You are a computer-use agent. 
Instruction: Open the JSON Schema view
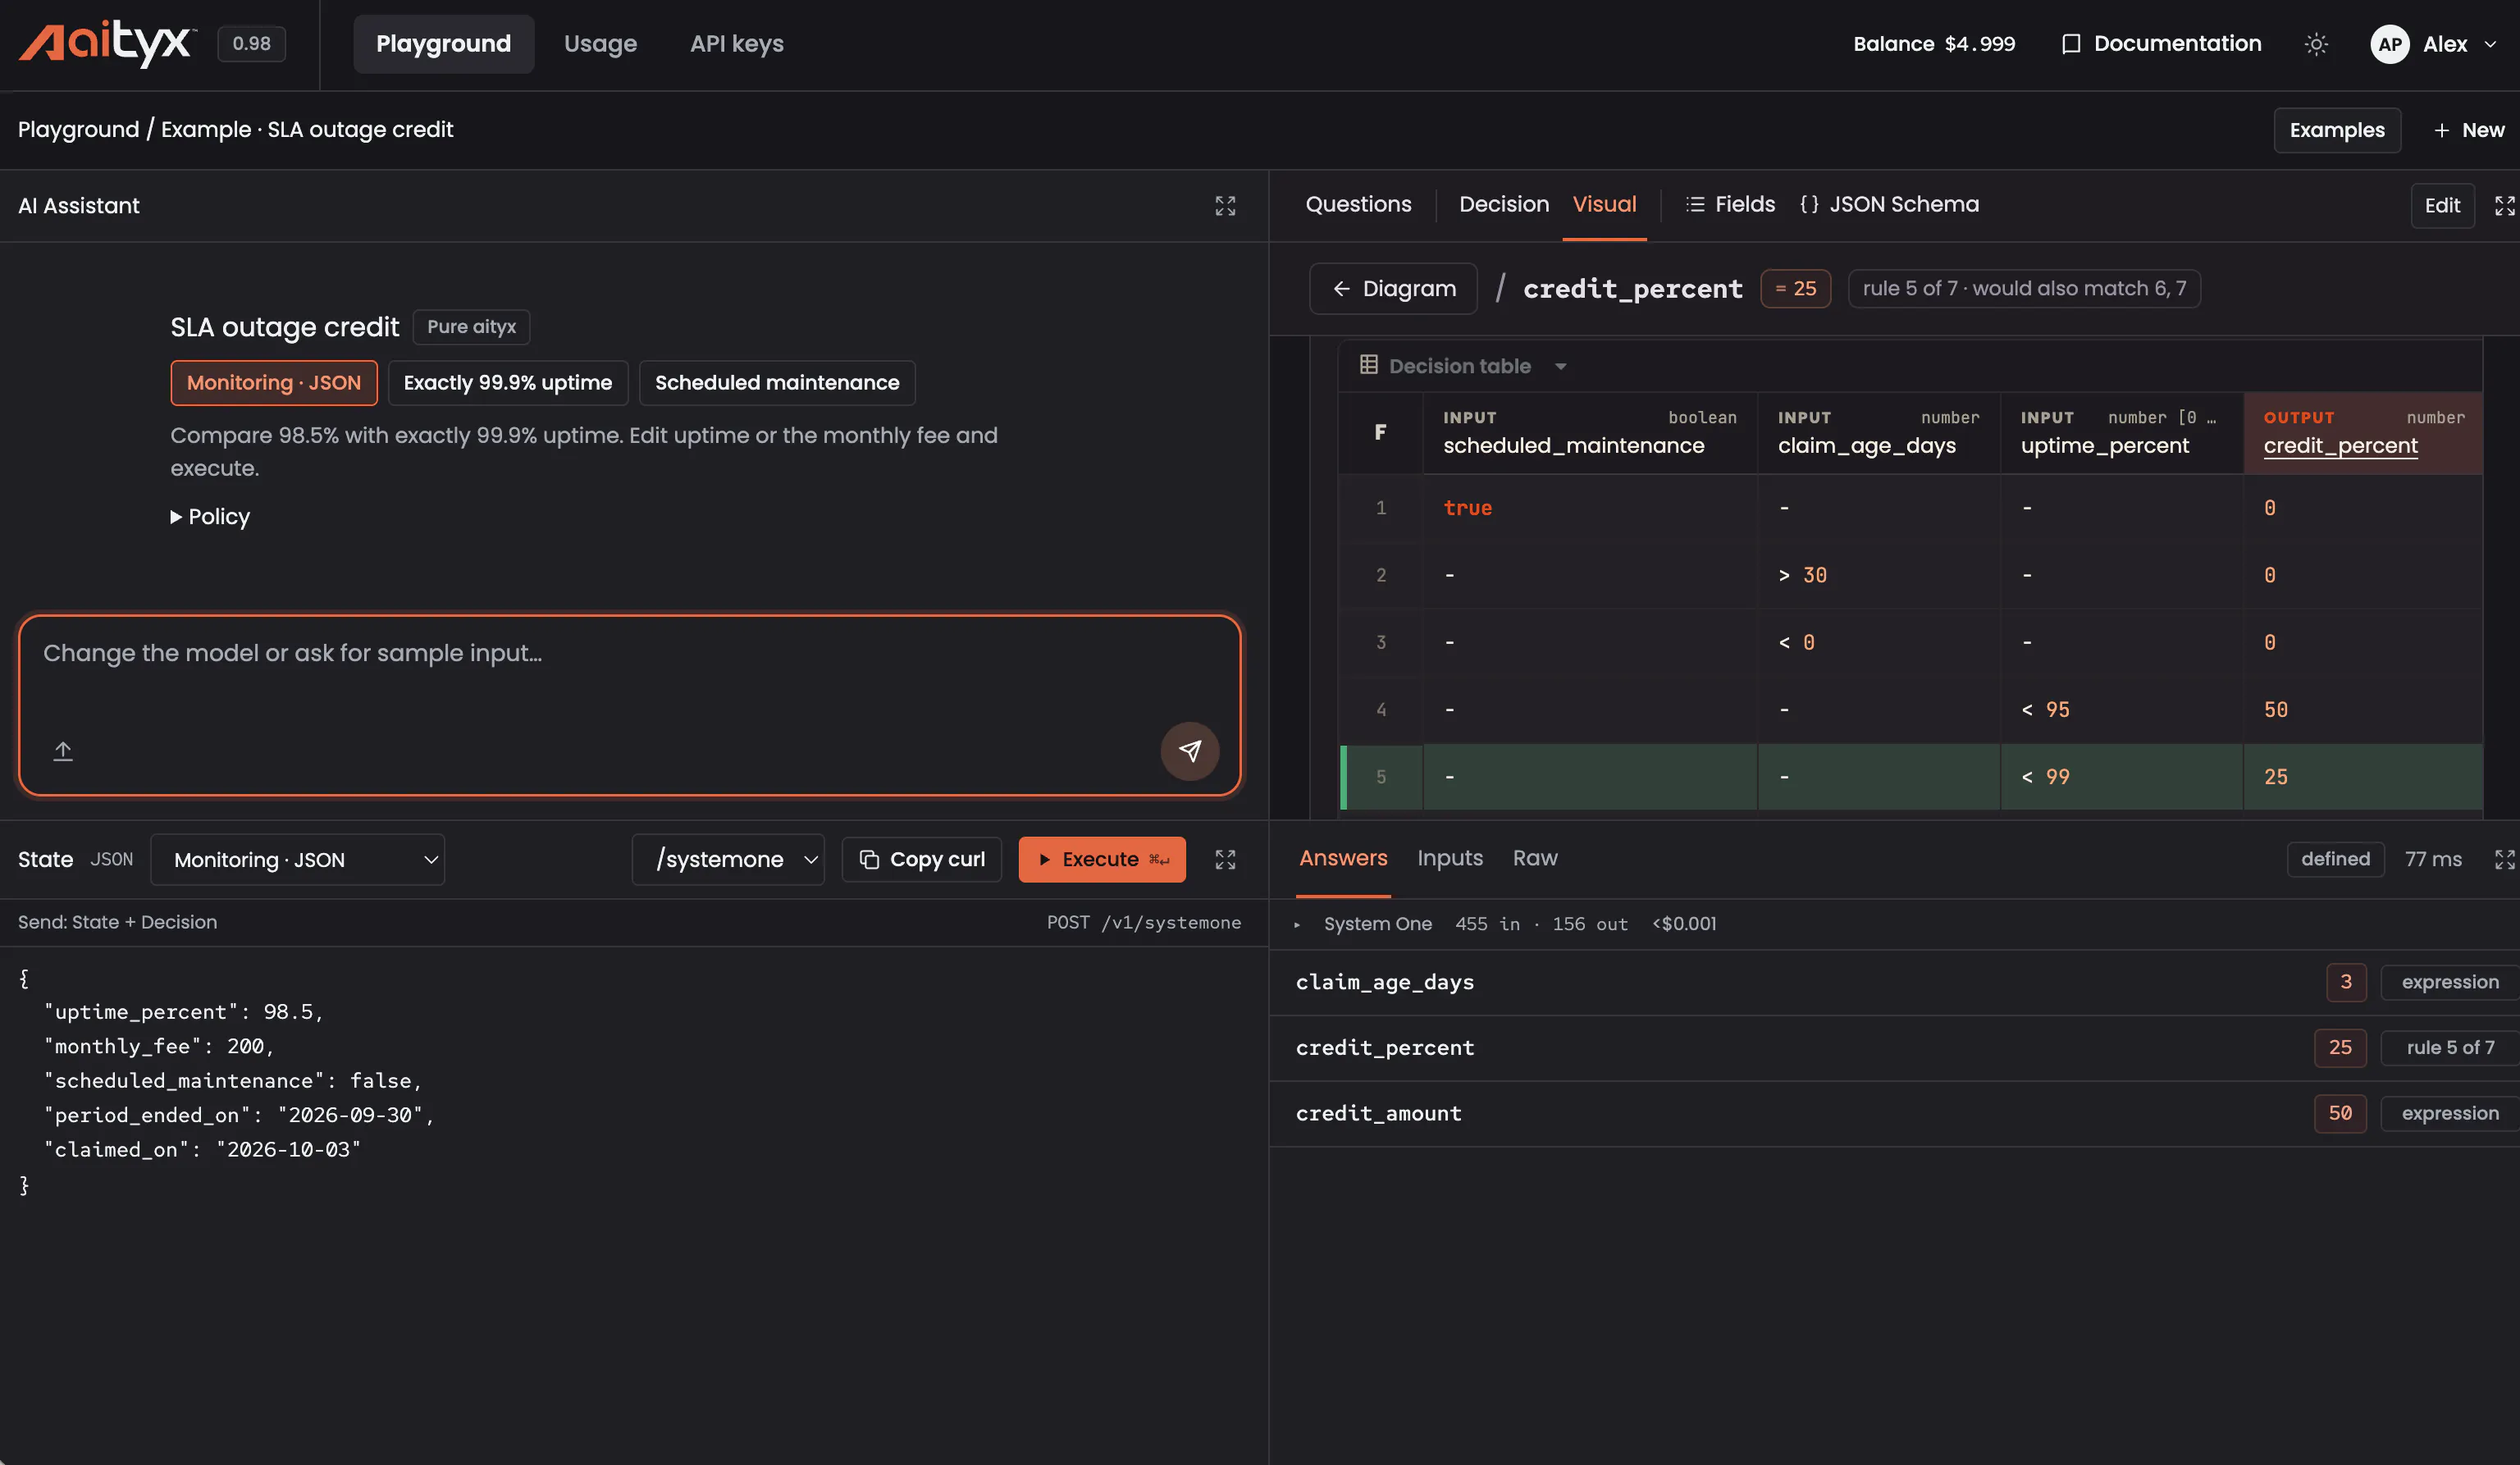tap(1889, 204)
